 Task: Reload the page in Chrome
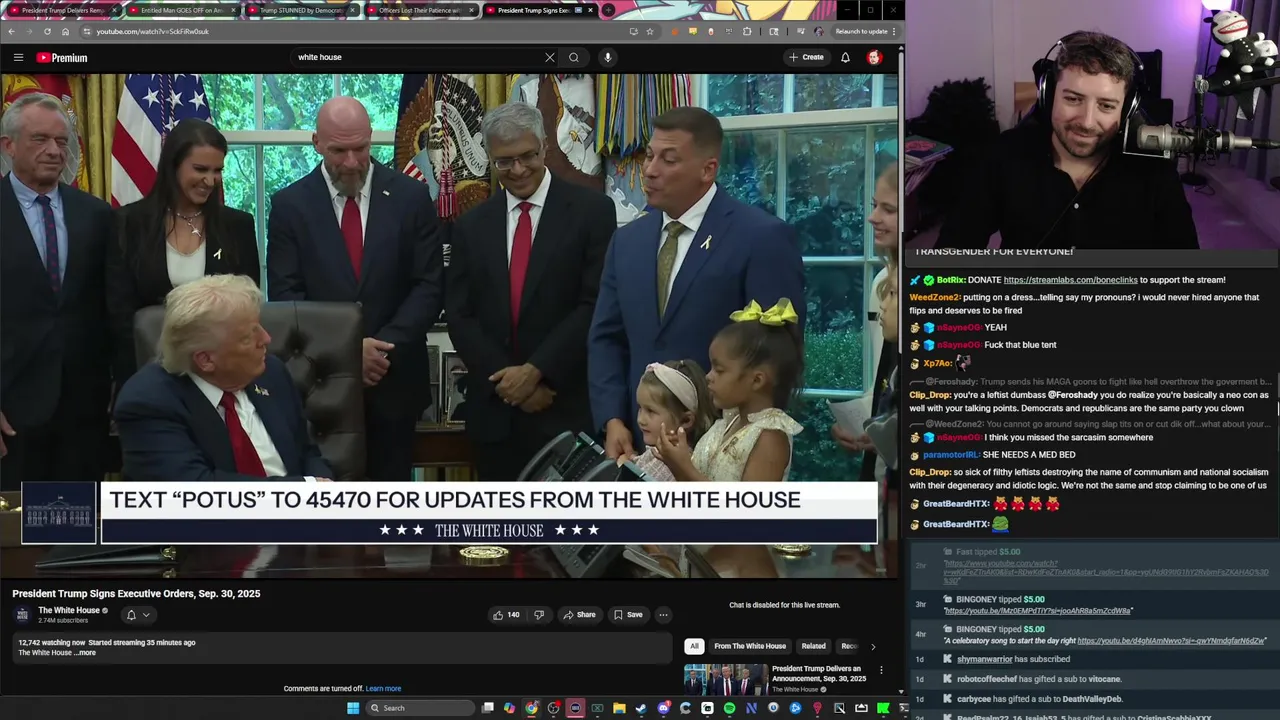point(47,31)
